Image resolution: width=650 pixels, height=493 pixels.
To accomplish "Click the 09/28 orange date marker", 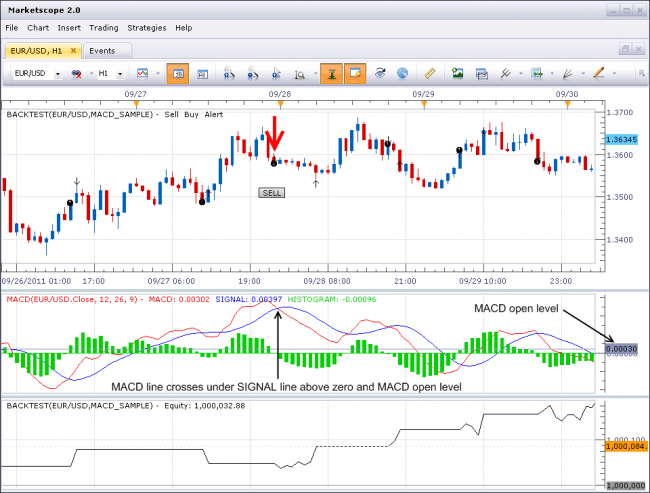I will (280, 104).
